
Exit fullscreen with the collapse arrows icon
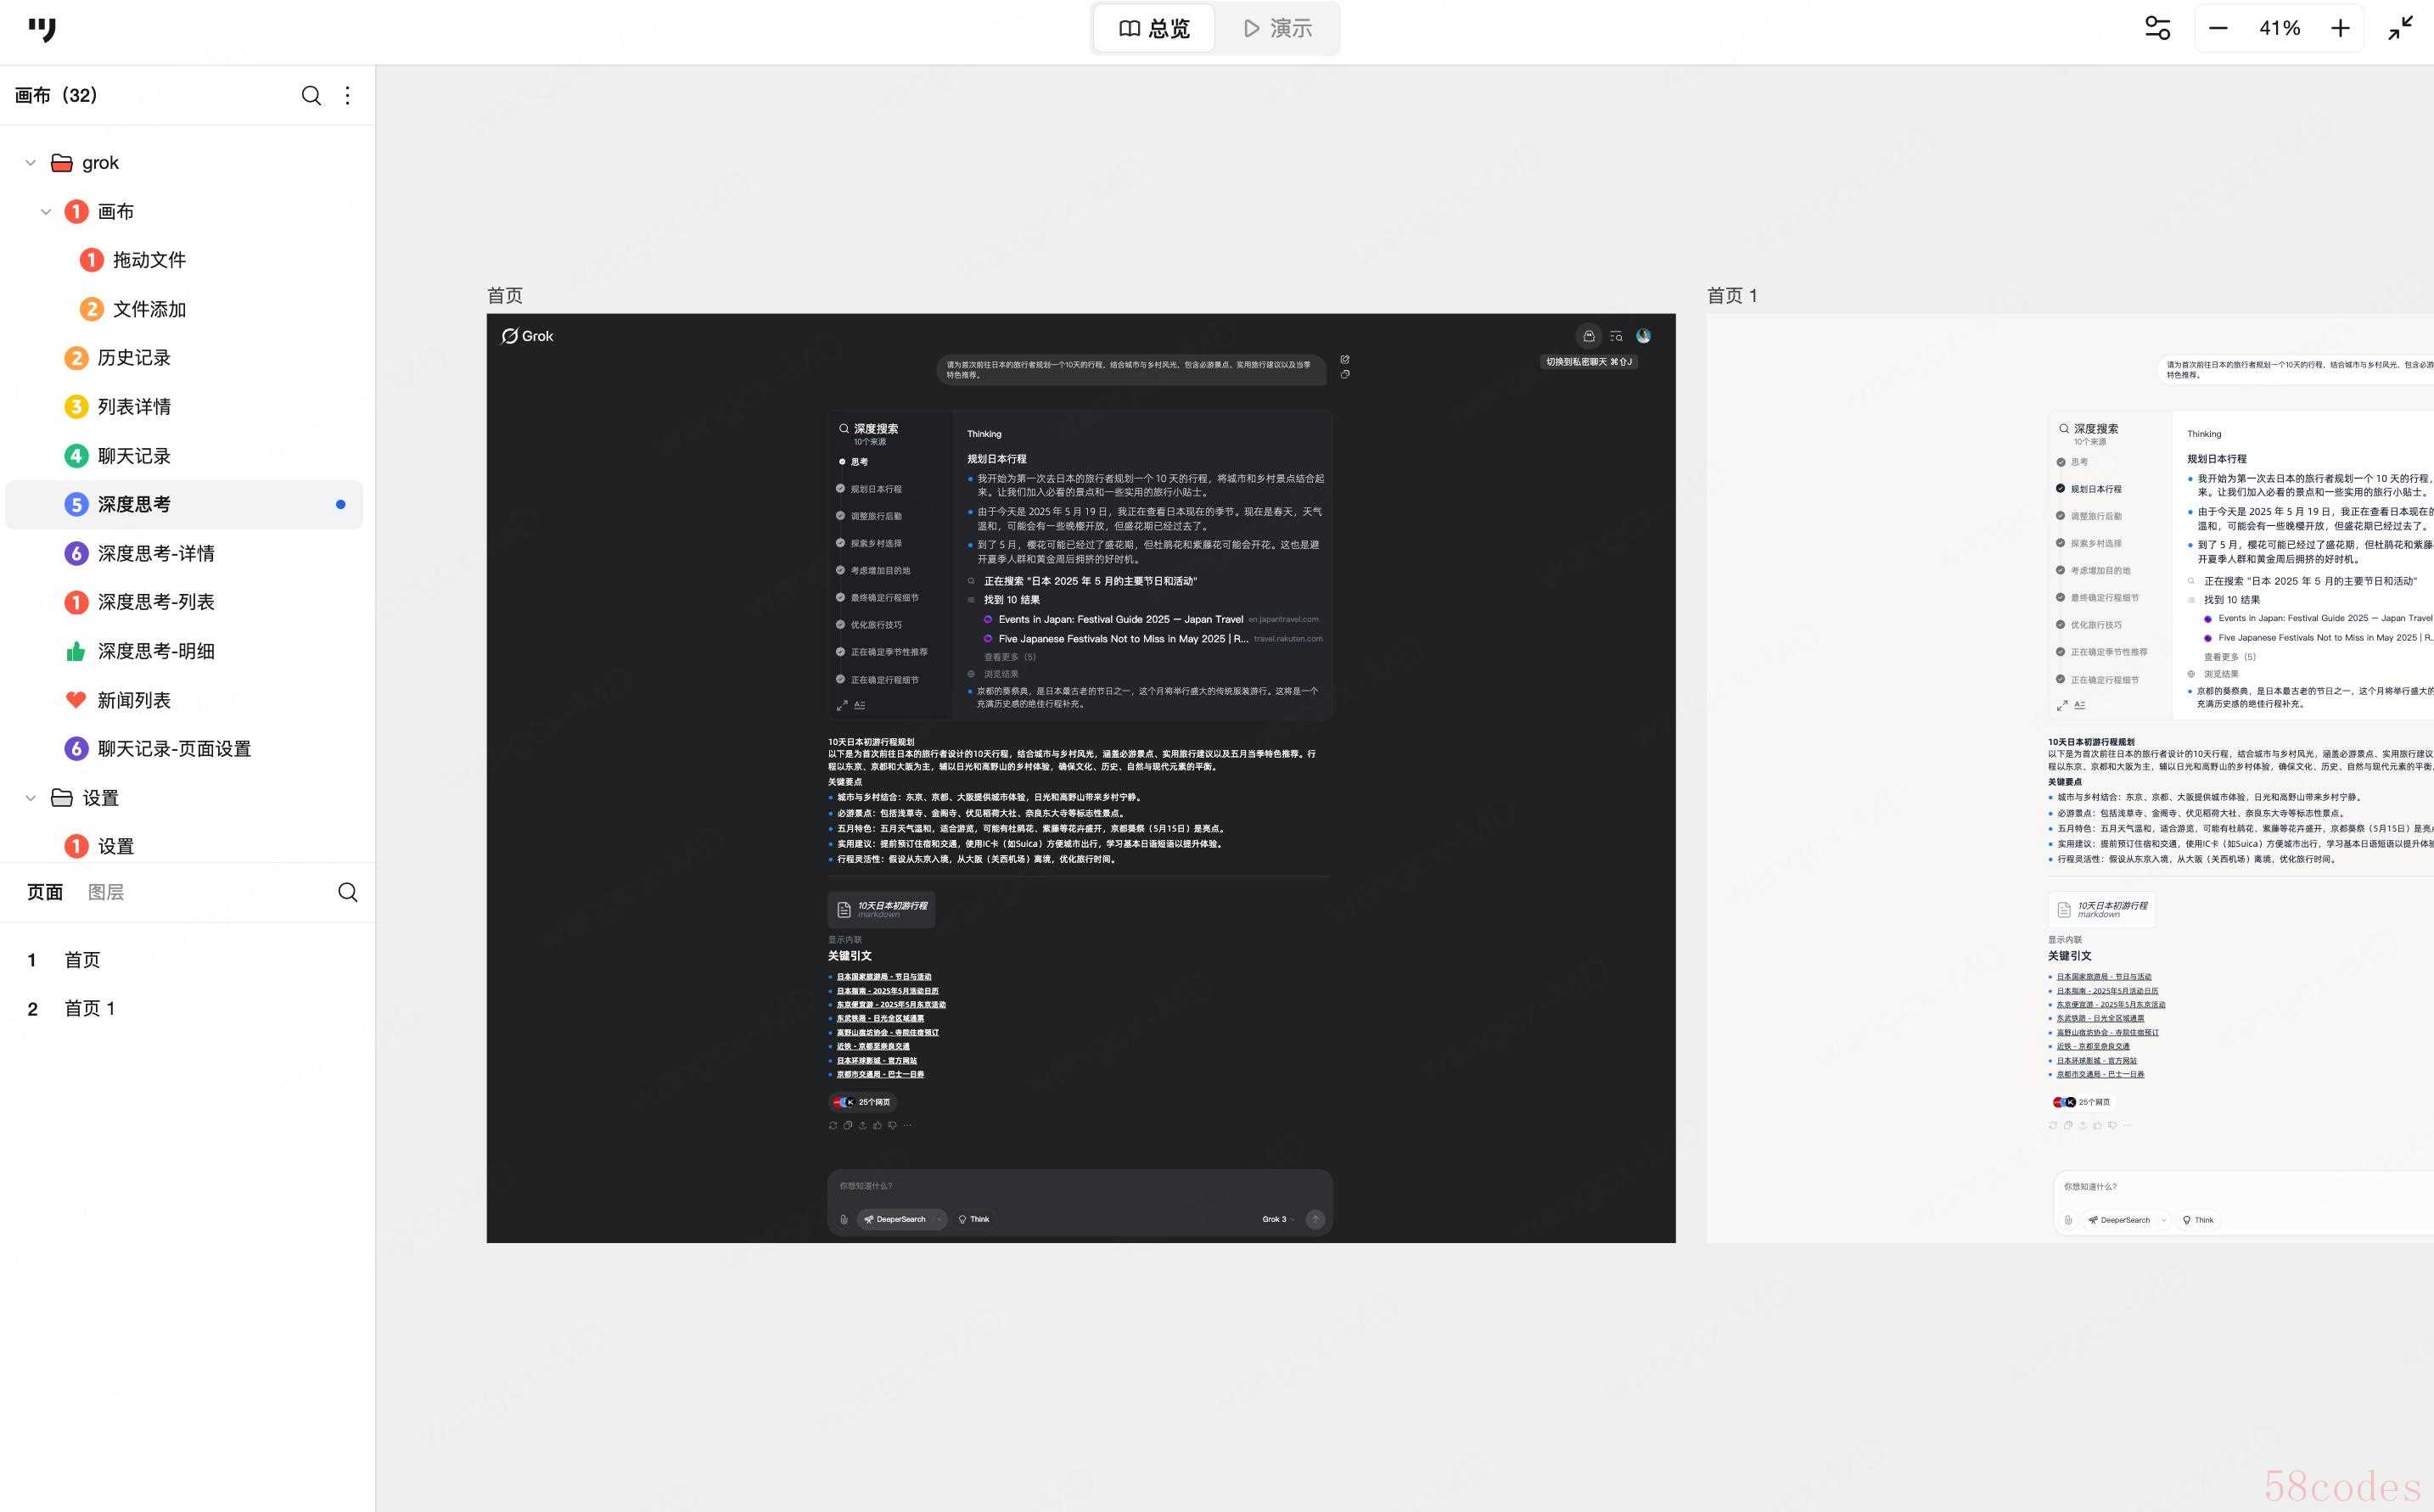2400,28
